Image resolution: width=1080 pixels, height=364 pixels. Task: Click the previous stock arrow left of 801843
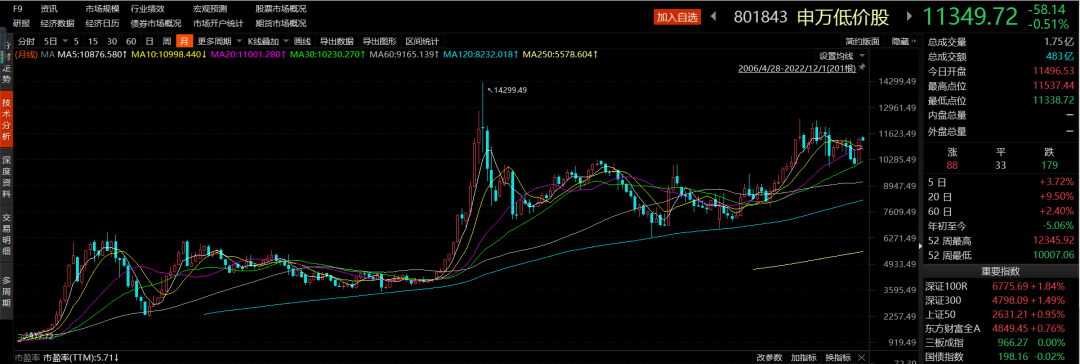click(715, 17)
